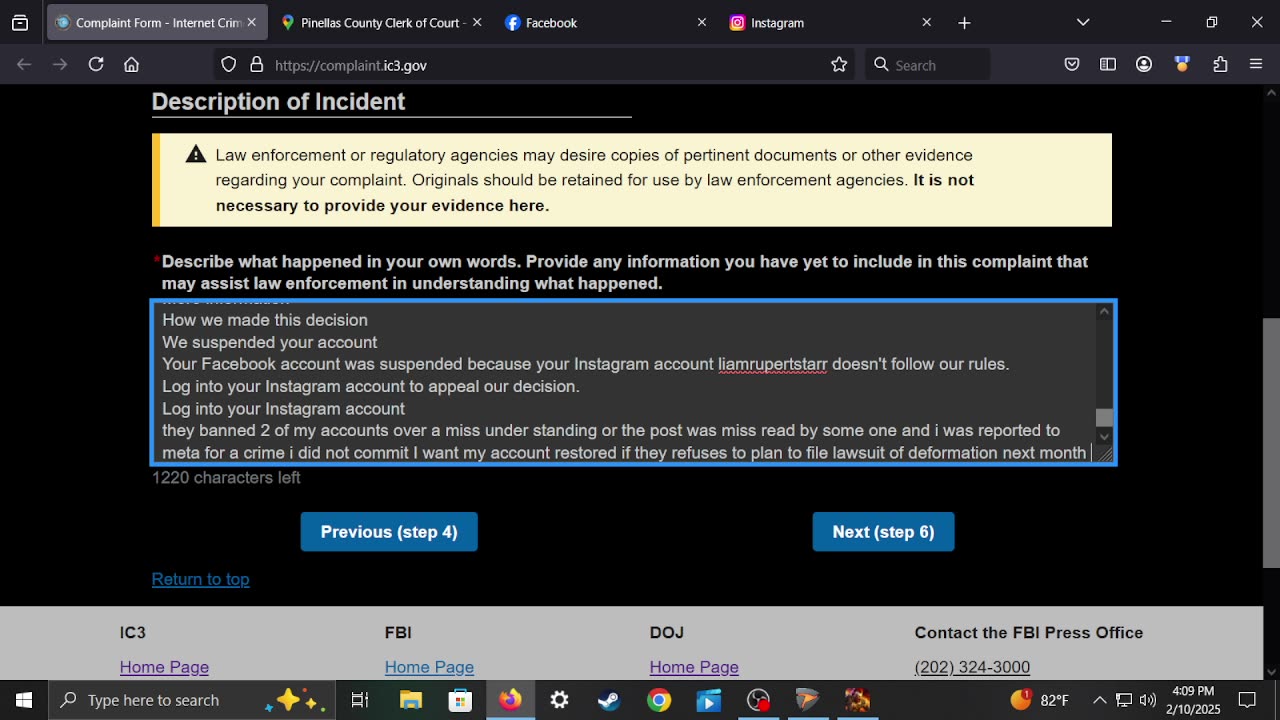Click the Previous (step 4) button

point(389,532)
